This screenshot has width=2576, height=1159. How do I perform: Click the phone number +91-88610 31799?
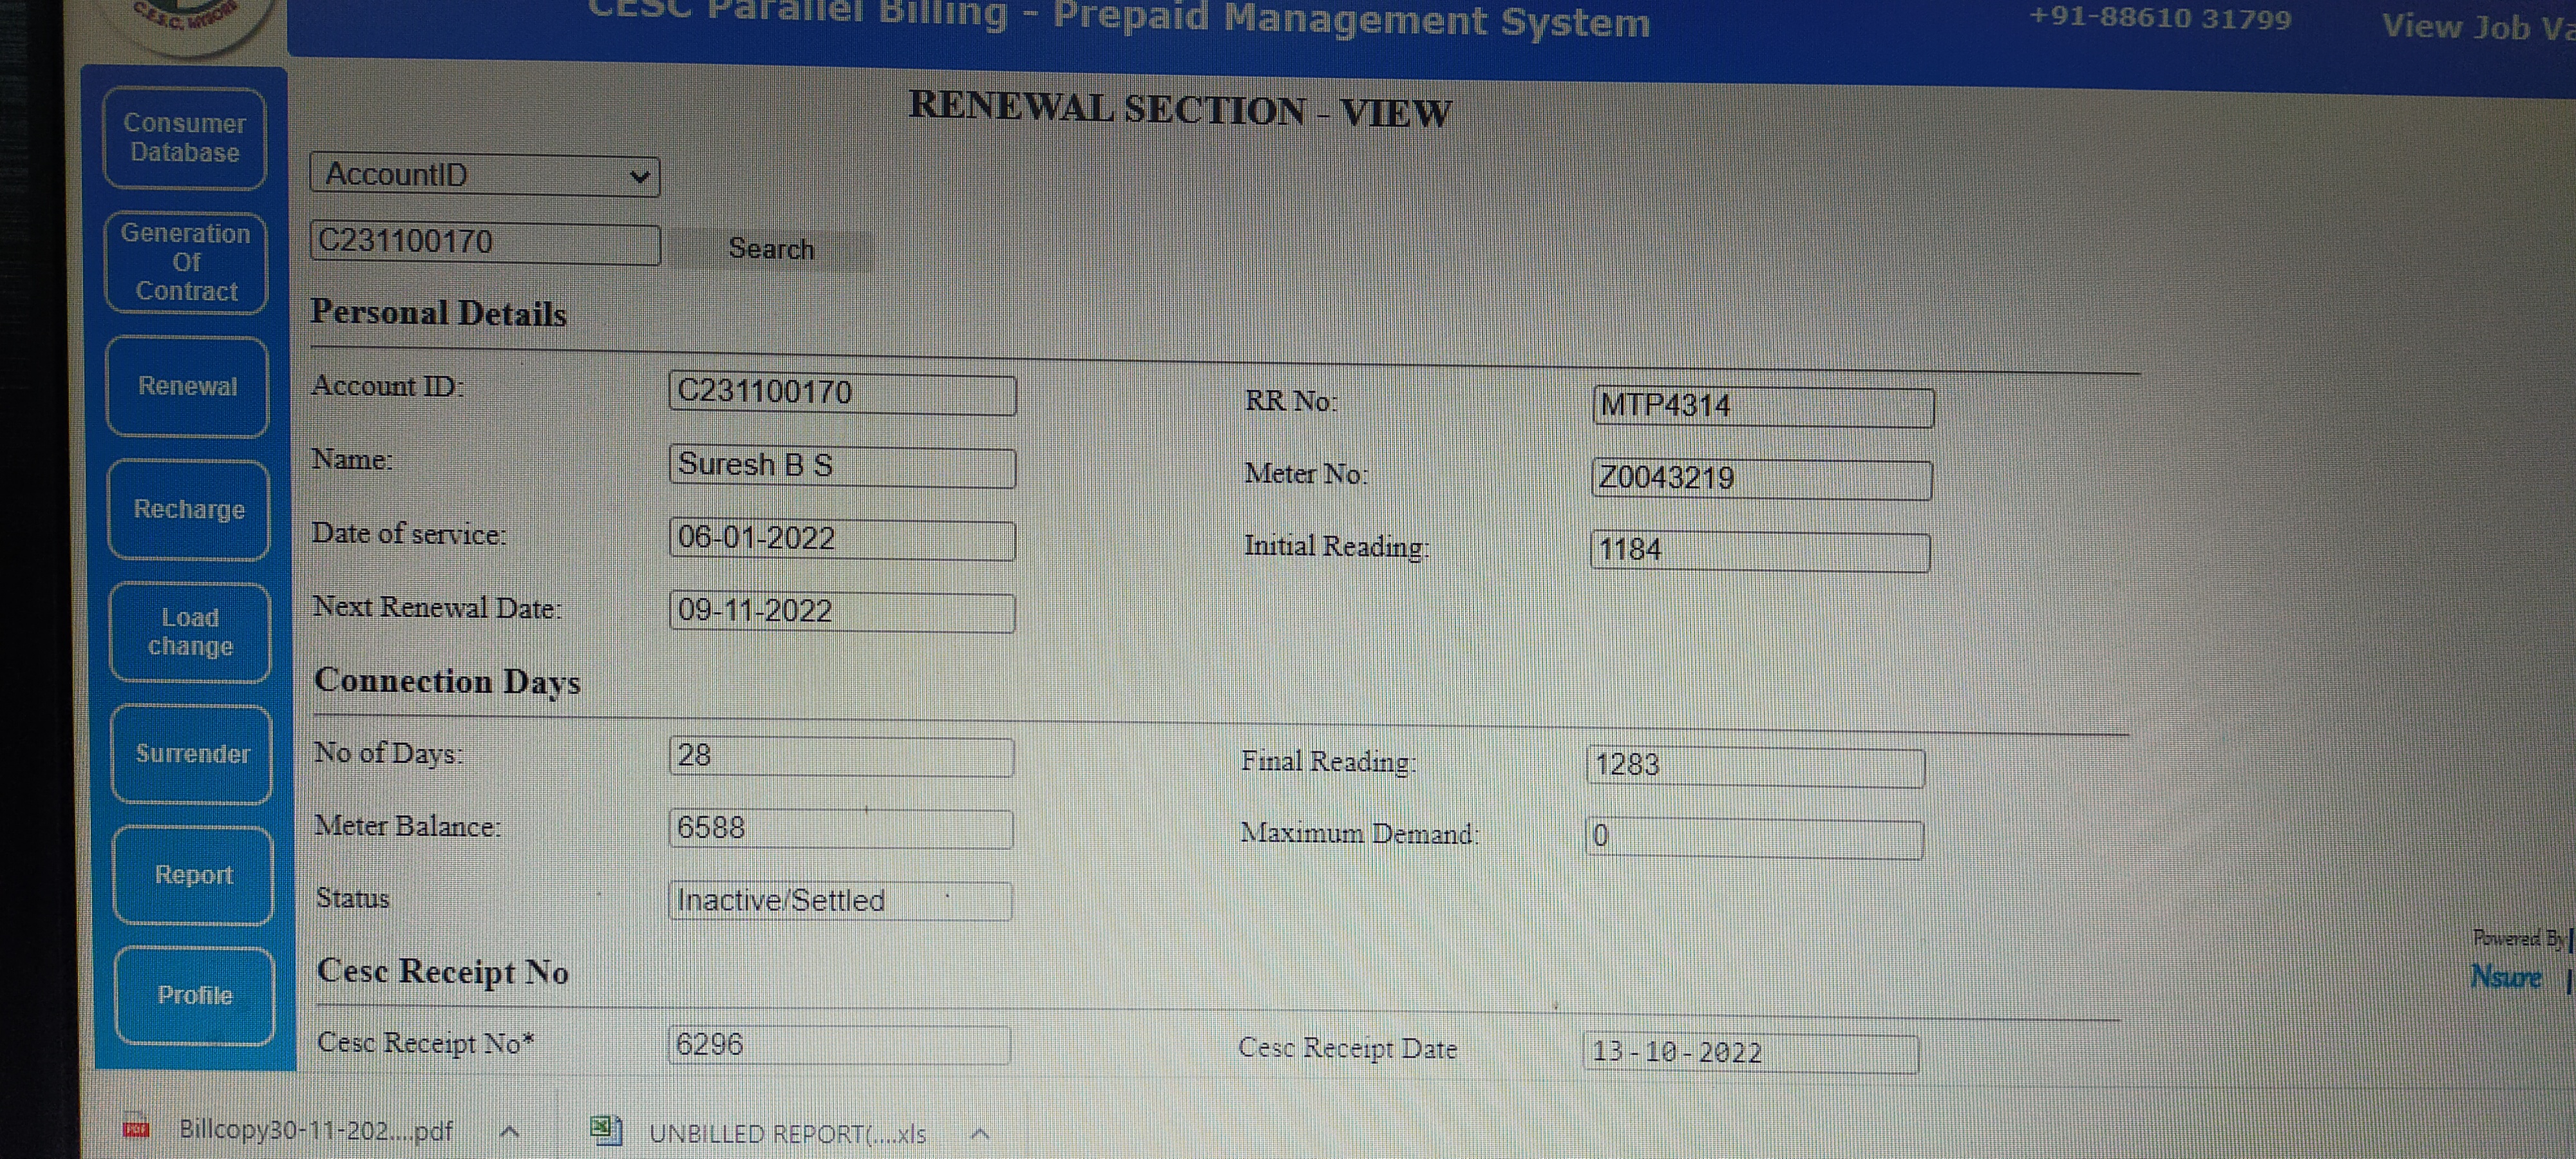pos(2159,18)
